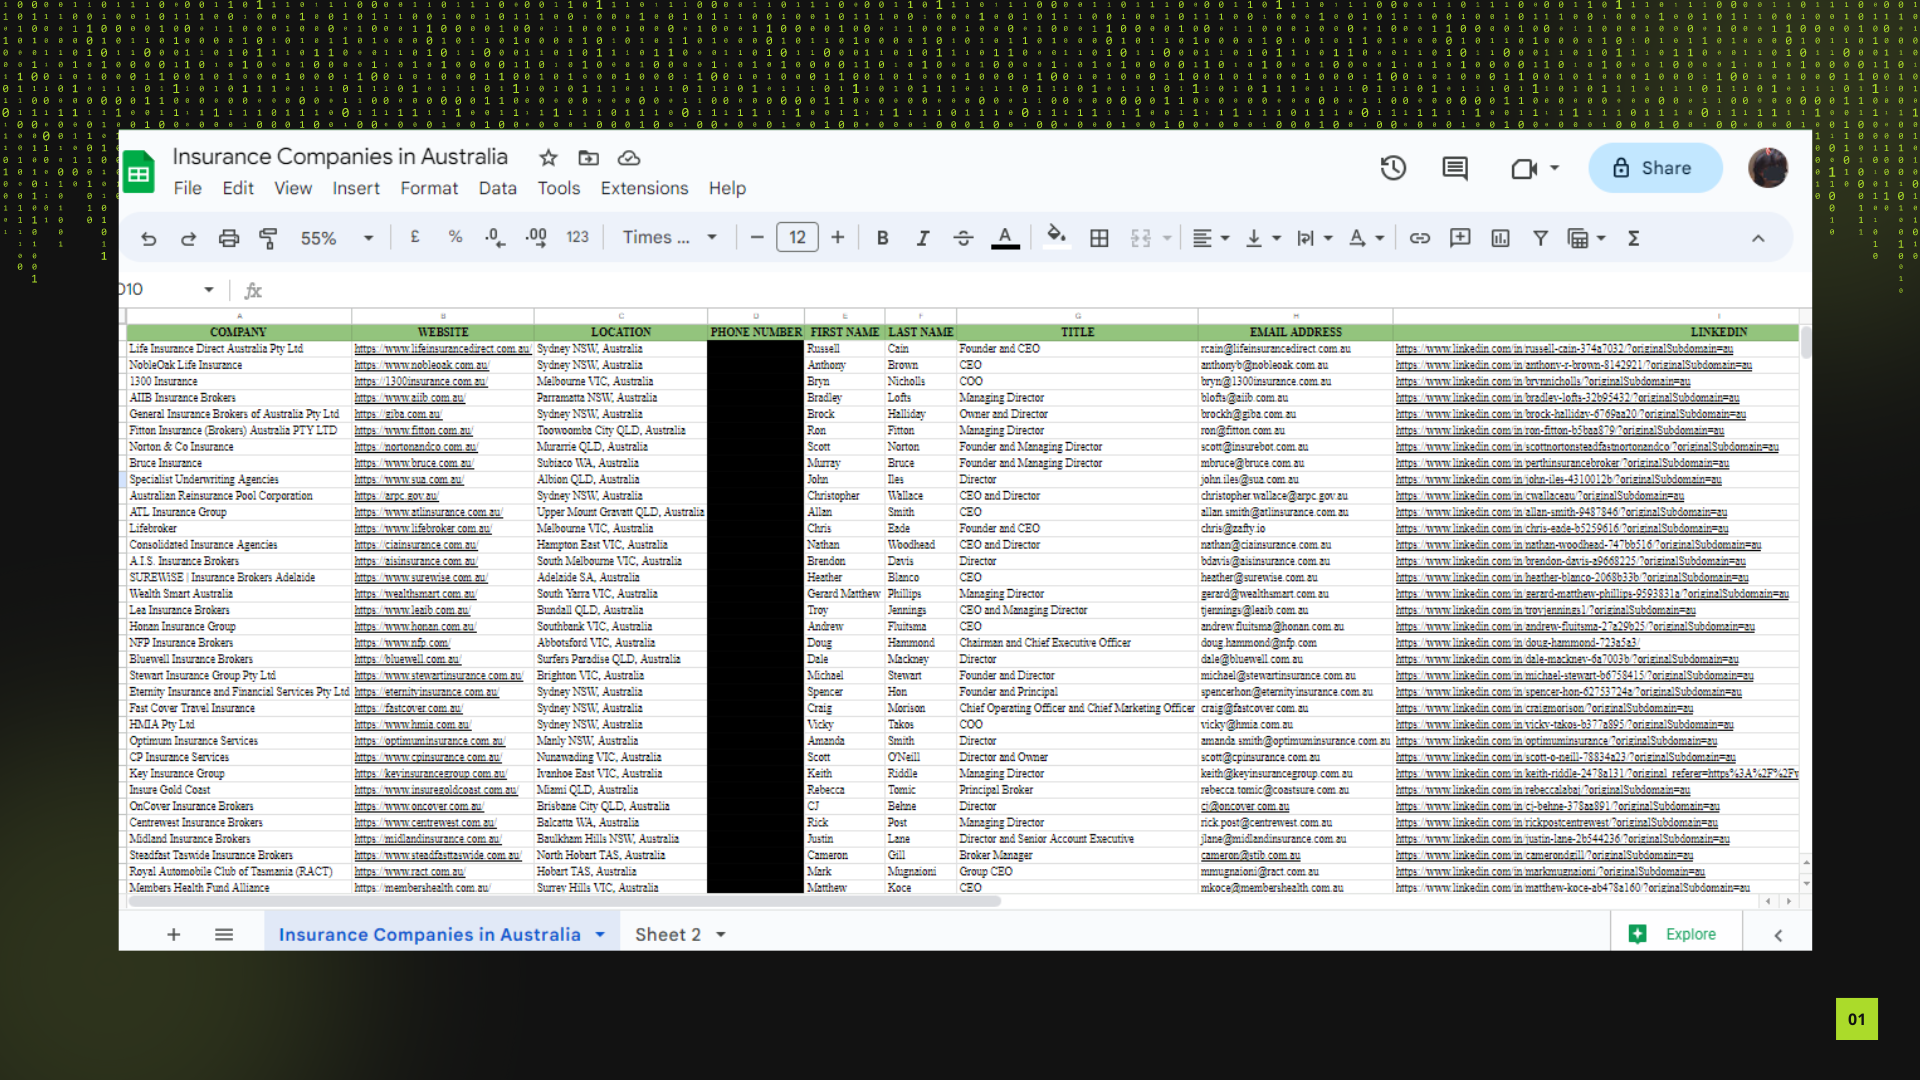Open the File menu
This screenshot has width=1920, height=1080.
coord(187,188)
